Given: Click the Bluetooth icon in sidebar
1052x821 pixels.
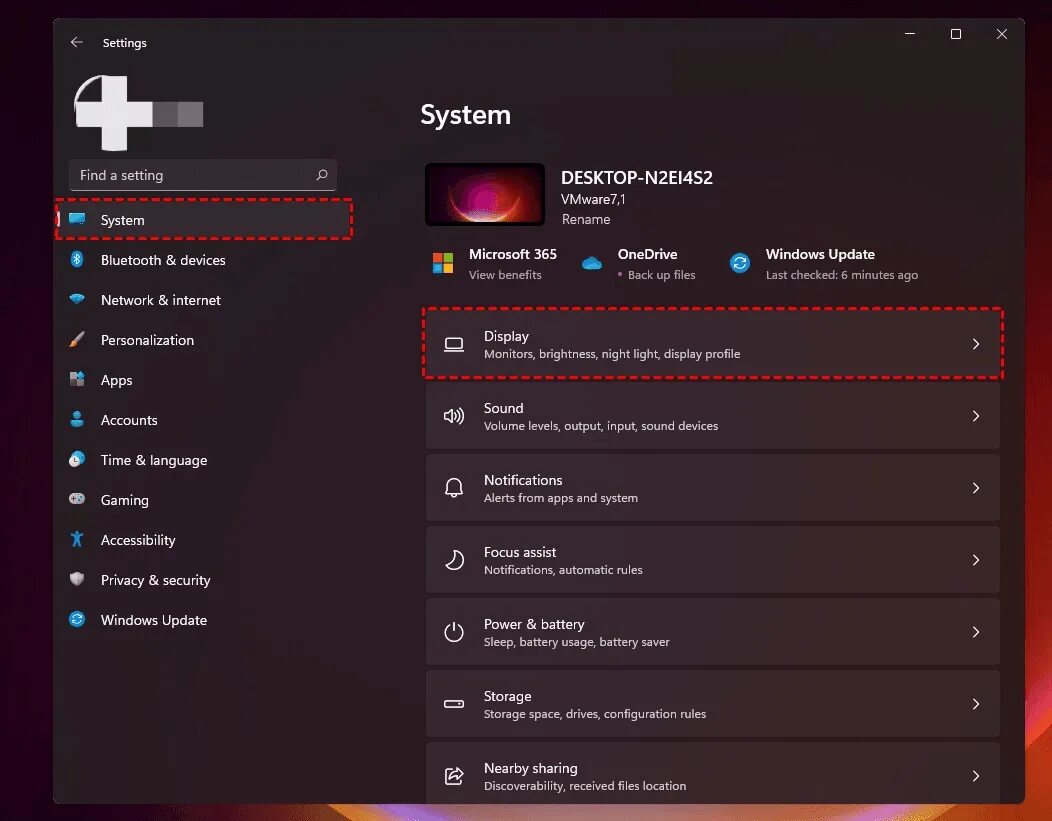Looking at the screenshot, I should click(77, 259).
